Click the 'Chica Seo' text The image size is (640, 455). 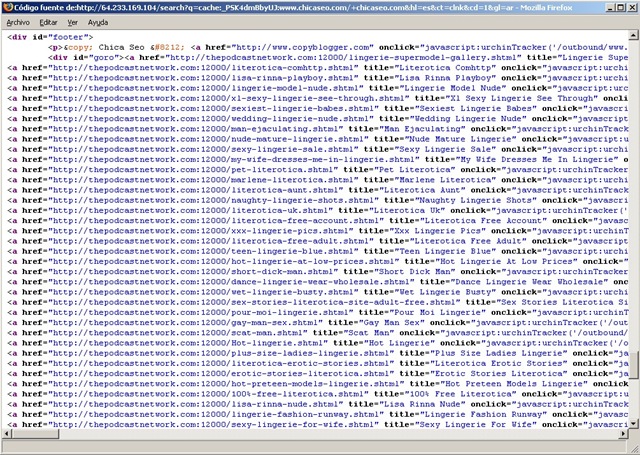pos(121,47)
